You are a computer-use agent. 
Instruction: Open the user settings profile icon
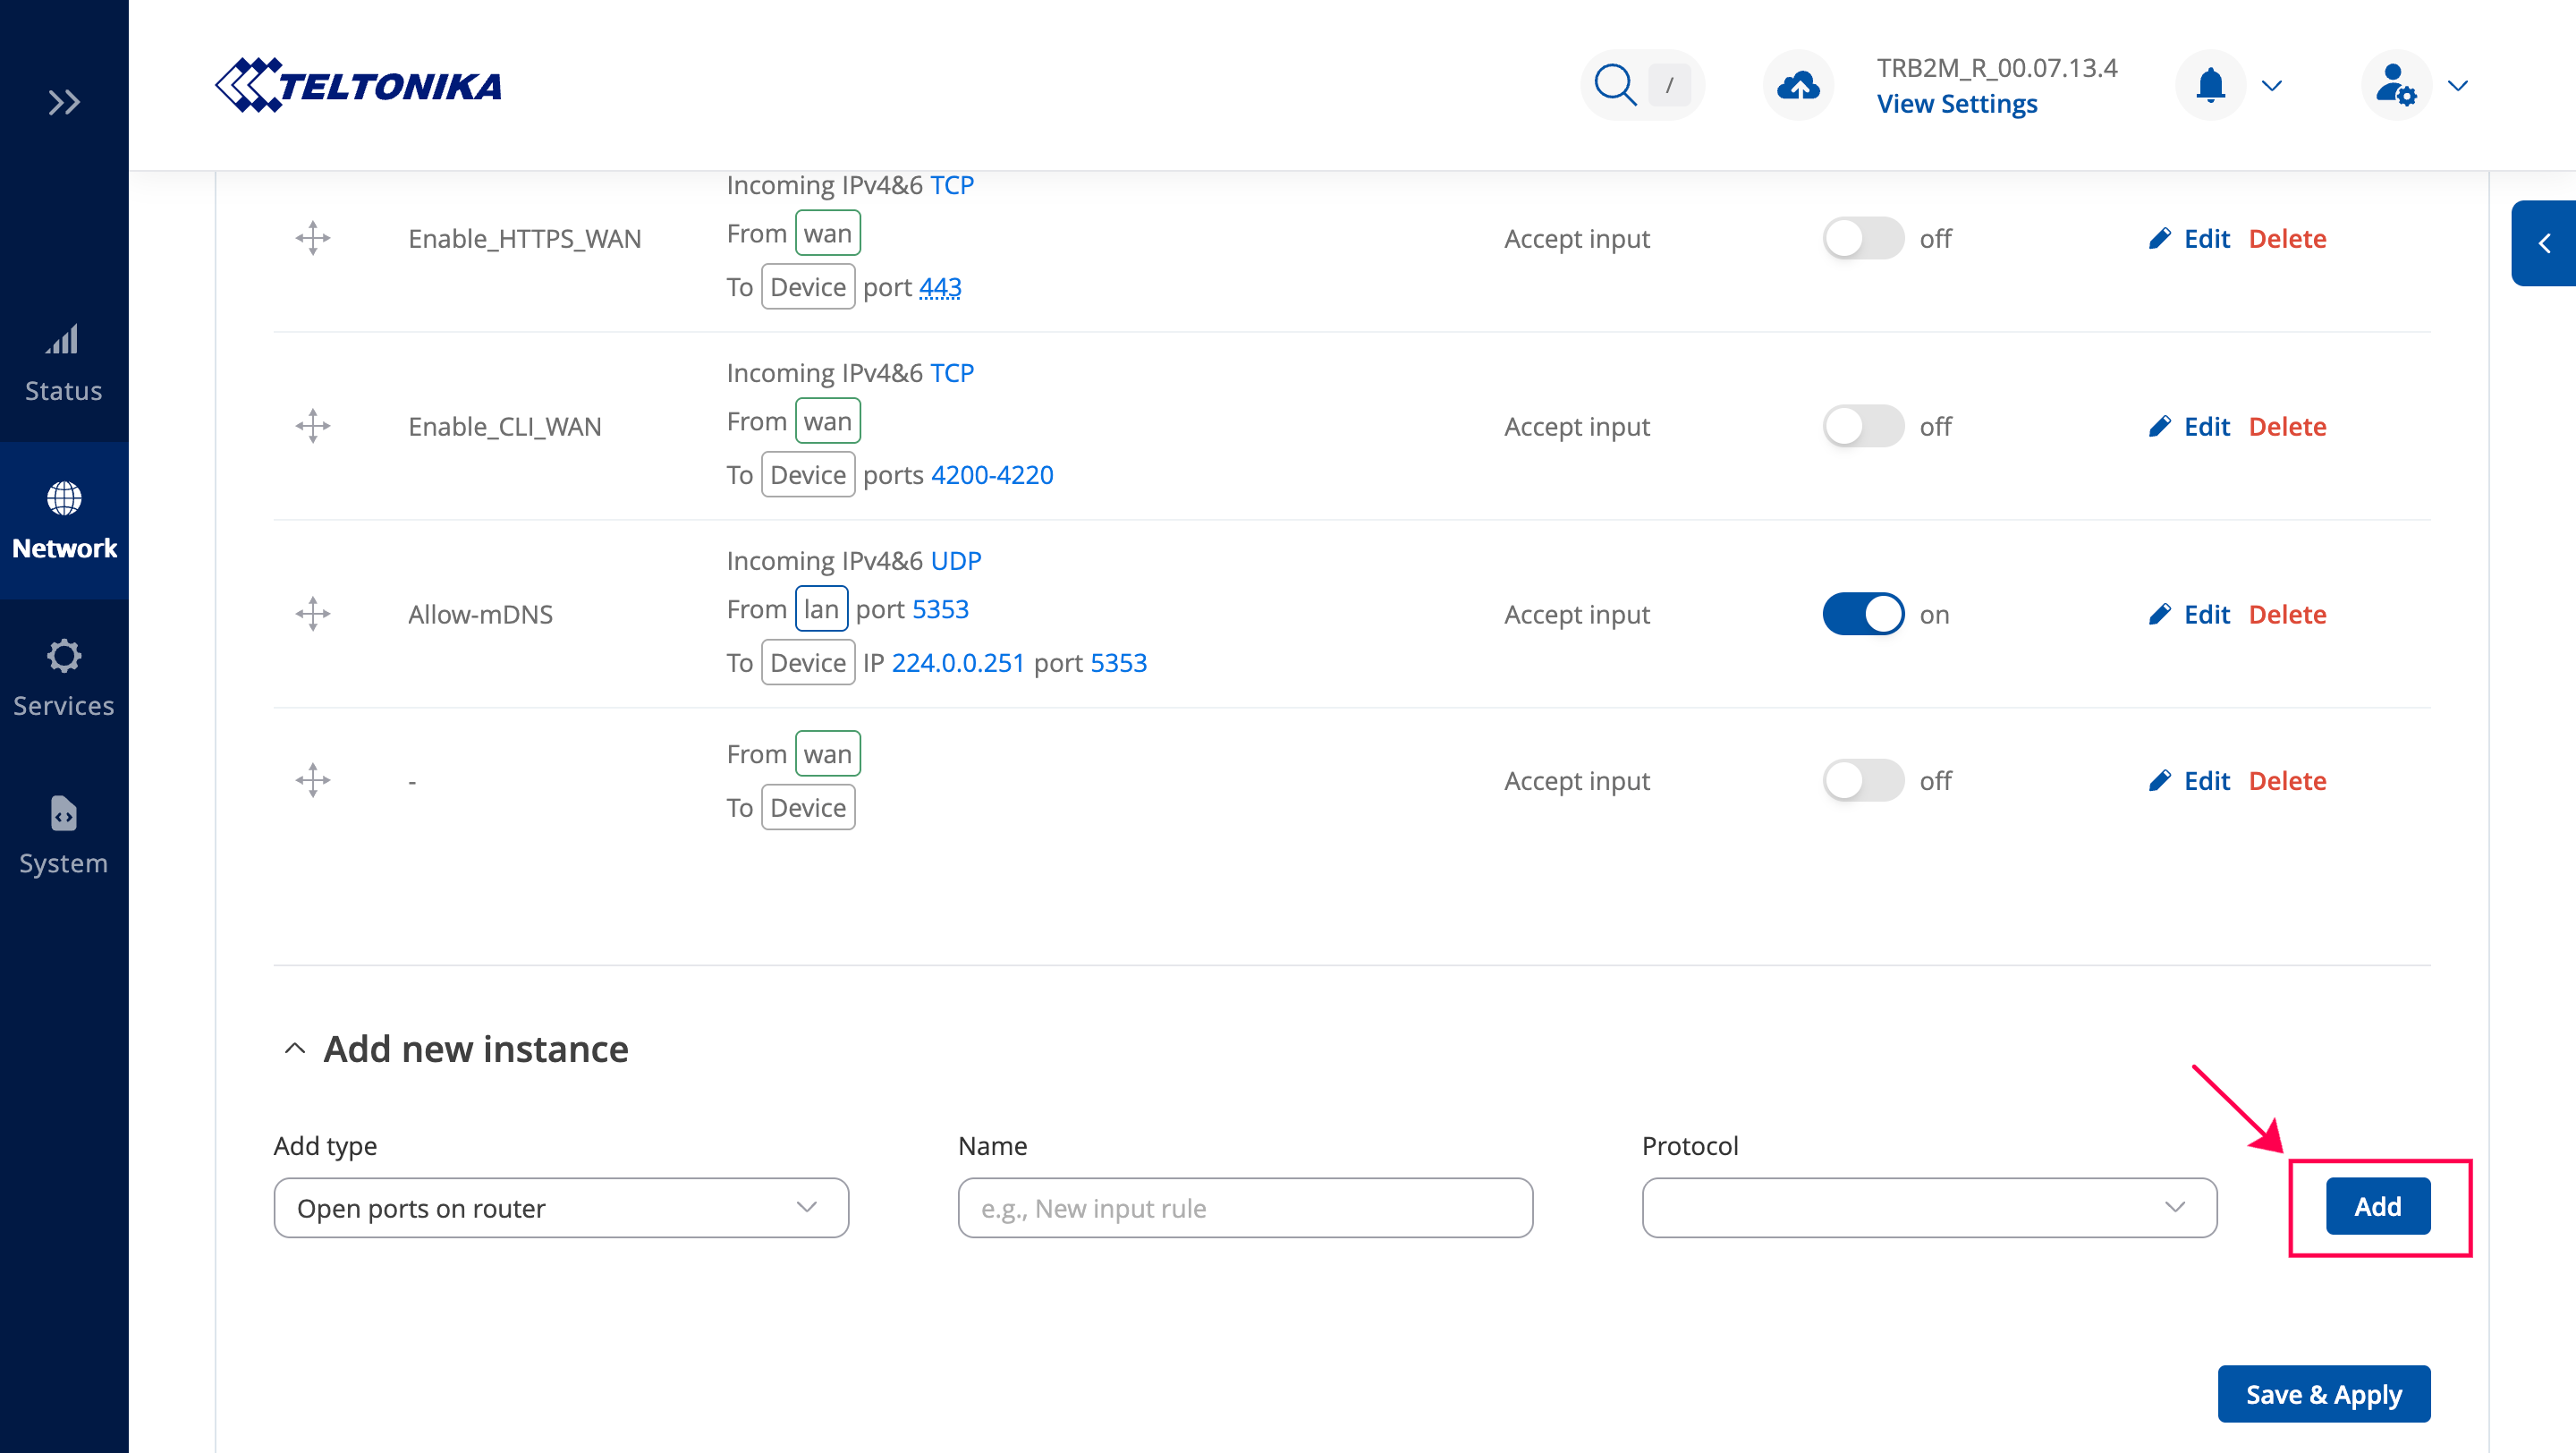[x=2395, y=85]
